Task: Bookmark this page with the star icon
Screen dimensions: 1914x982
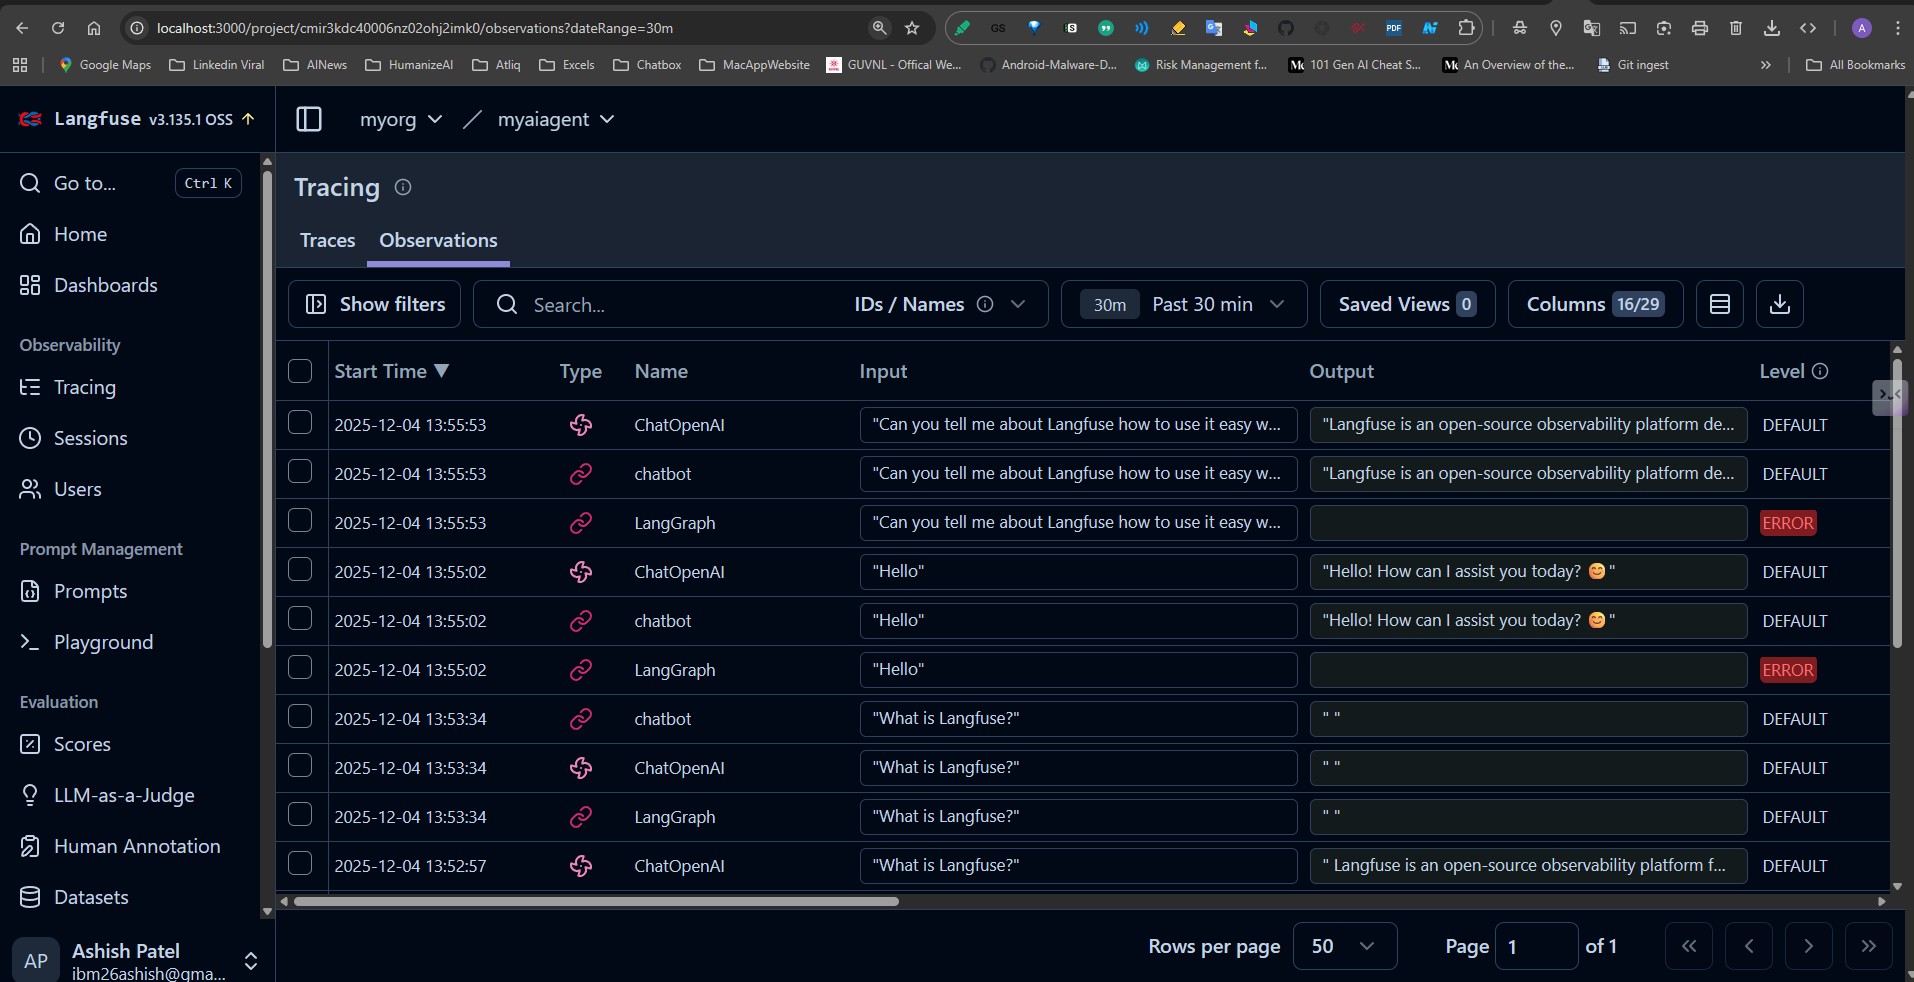Action: [912, 28]
